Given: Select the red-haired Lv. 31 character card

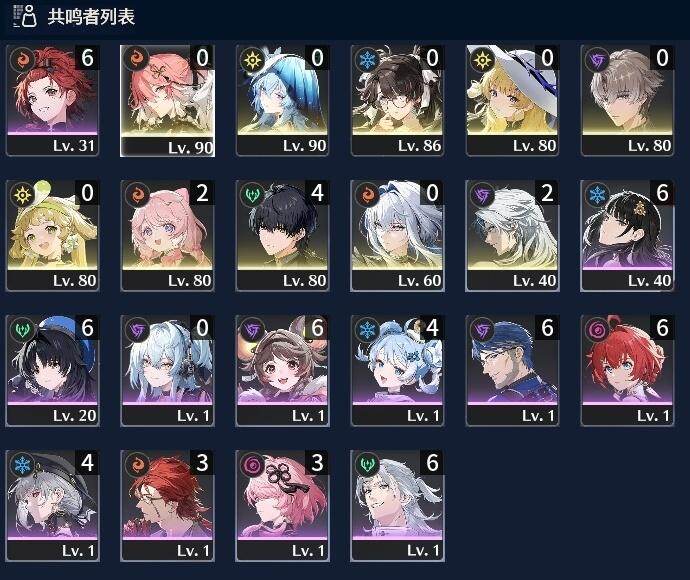Looking at the screenshot, I should coord(52,100).
